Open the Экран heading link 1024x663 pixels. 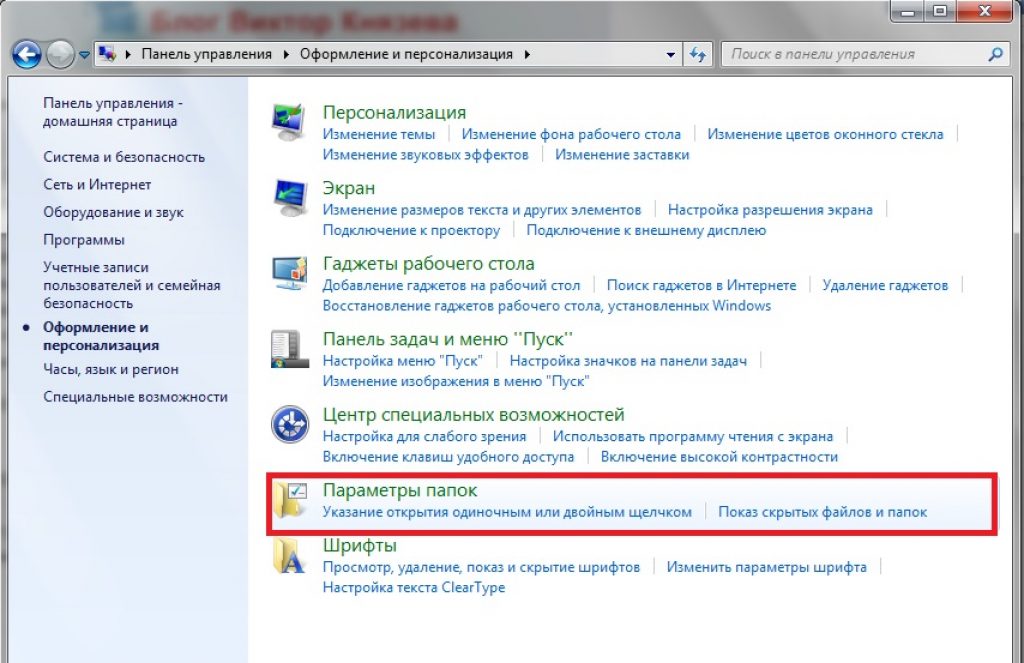pos(349,188)
